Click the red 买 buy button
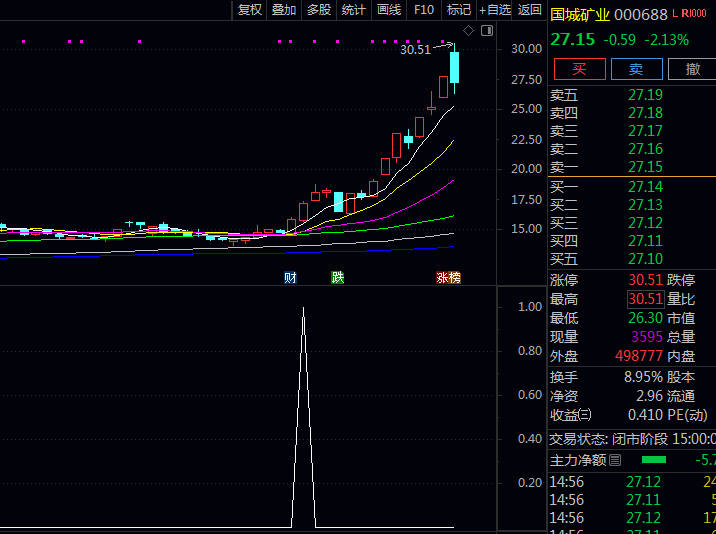Image resolution: width=716 pixels, height=534 pixels. click(x=579, y=69)
